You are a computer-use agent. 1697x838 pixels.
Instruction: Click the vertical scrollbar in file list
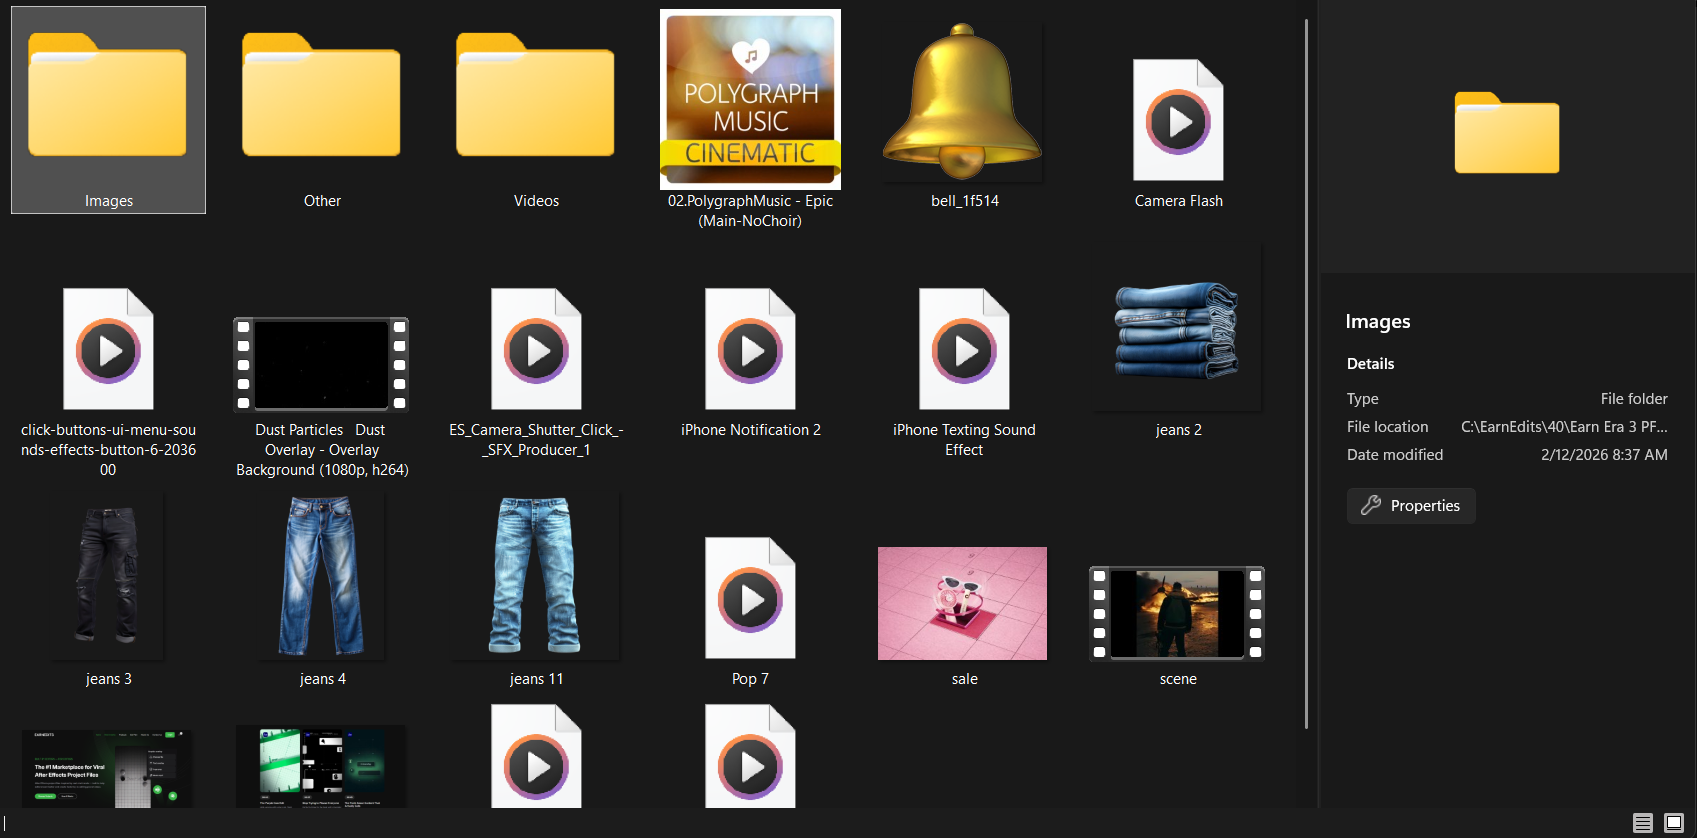click(1306, 370)
